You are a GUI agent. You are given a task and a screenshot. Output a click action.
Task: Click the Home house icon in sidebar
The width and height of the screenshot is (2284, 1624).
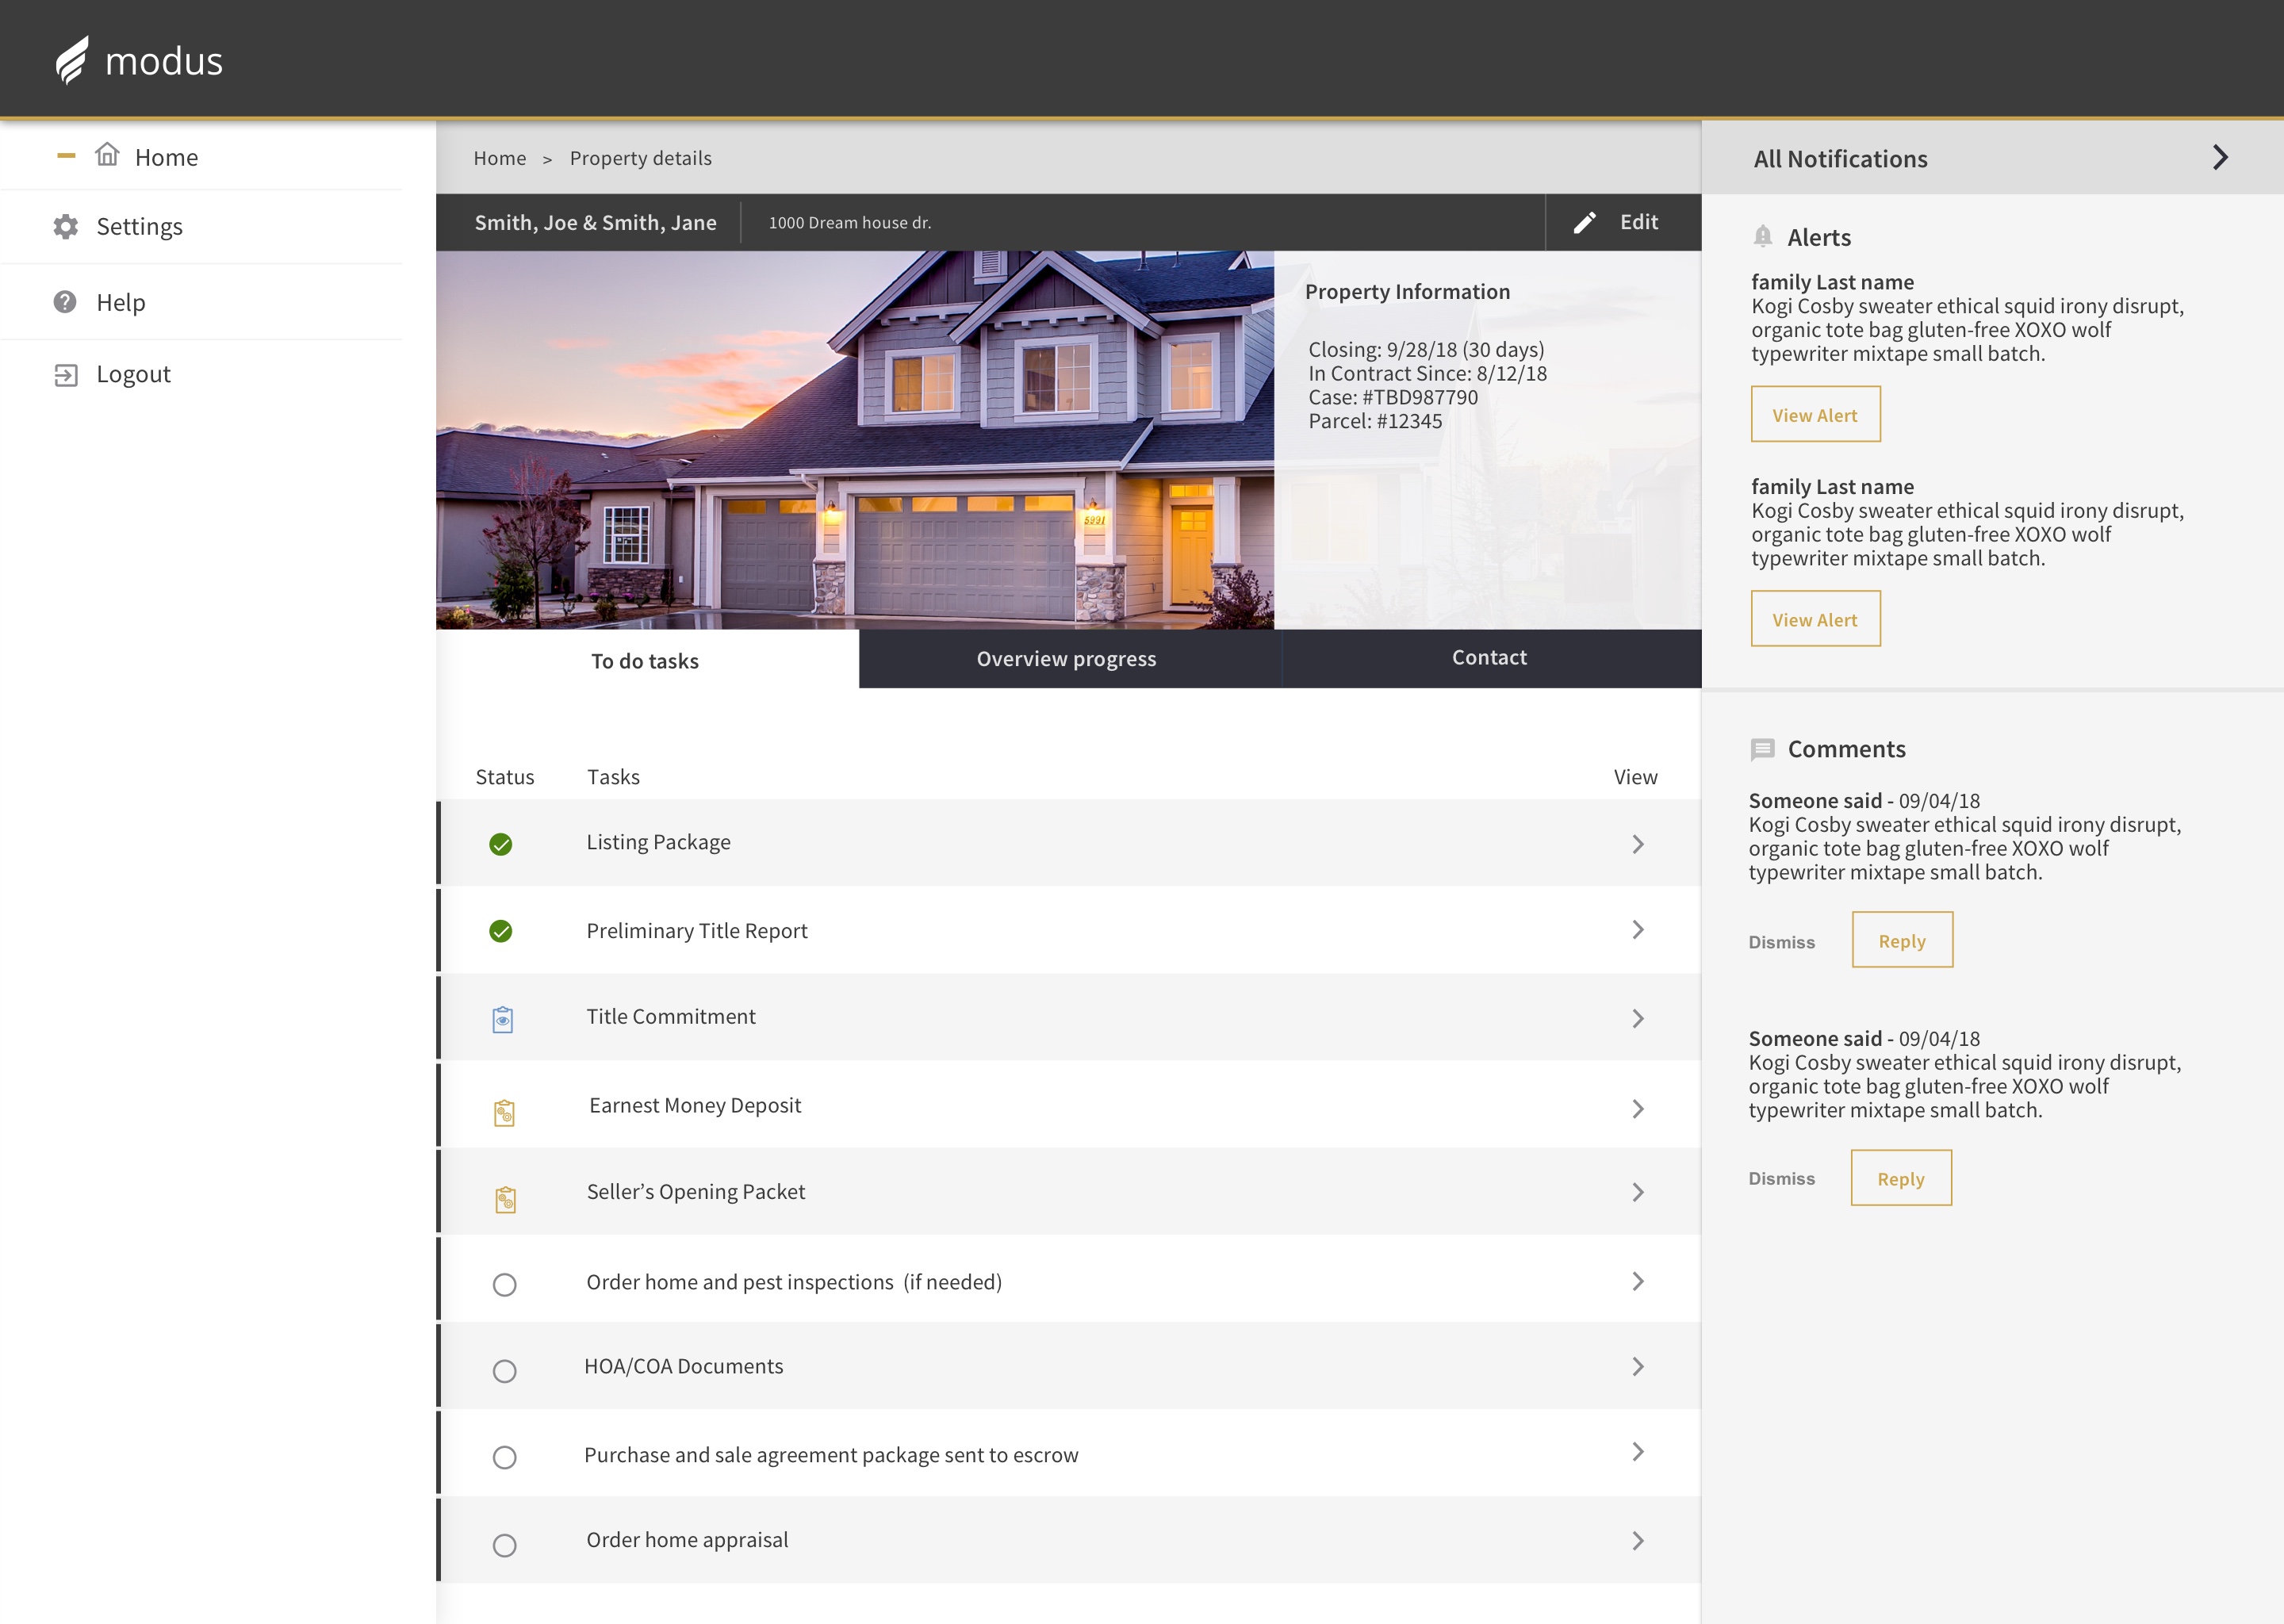pyautogui.click(x=107, y=155)
